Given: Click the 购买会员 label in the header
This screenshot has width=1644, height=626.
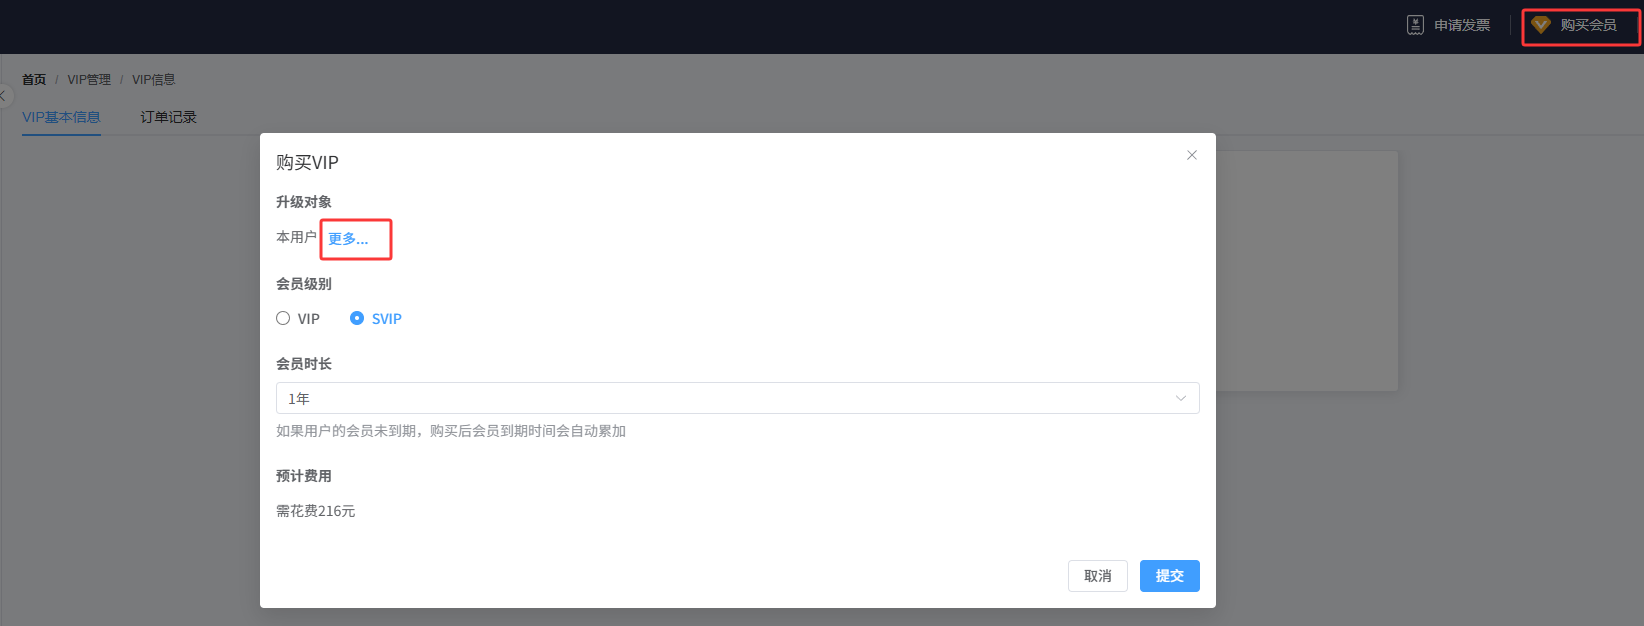Looking at the screenshot, I should 1588,25.
